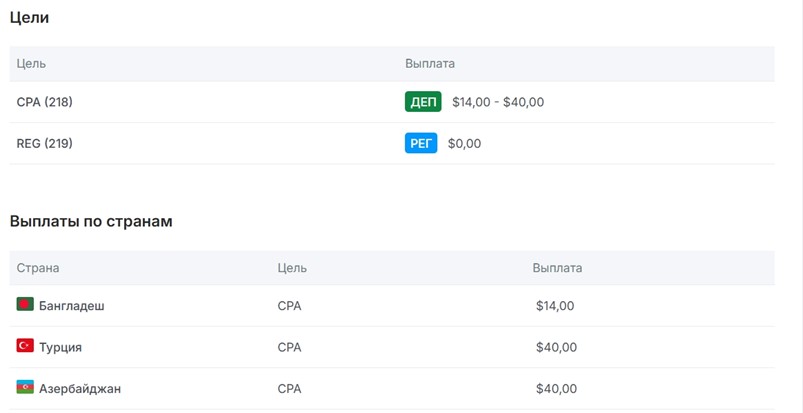Image resolution: width=803 pixels, height=413 pixels.
Task: Click the Азербайджан country name
Action: pos(80,389)
